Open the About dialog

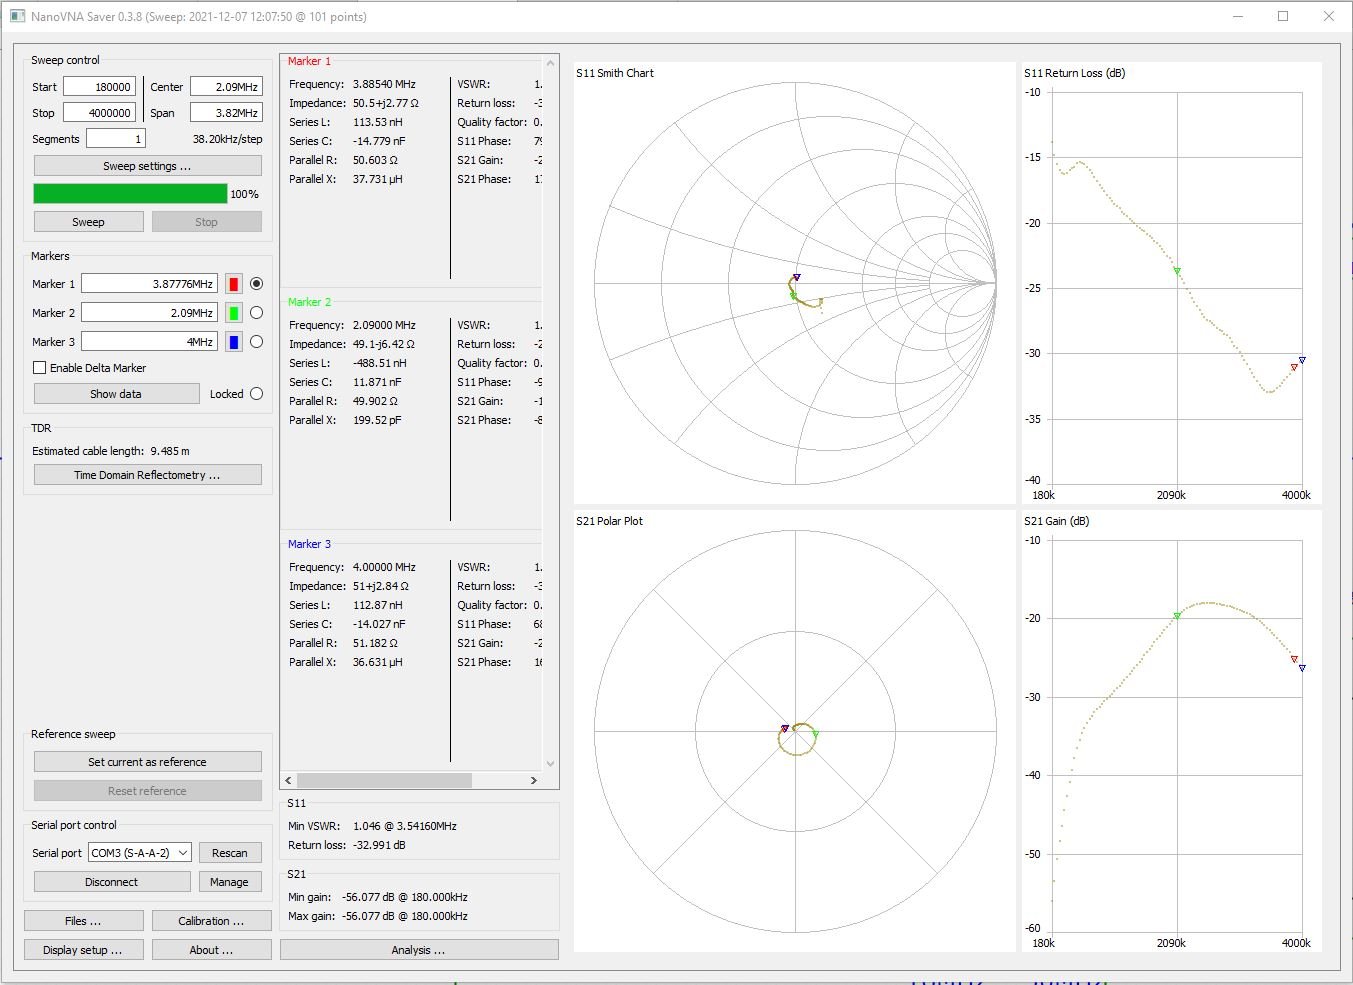point(211,950)
